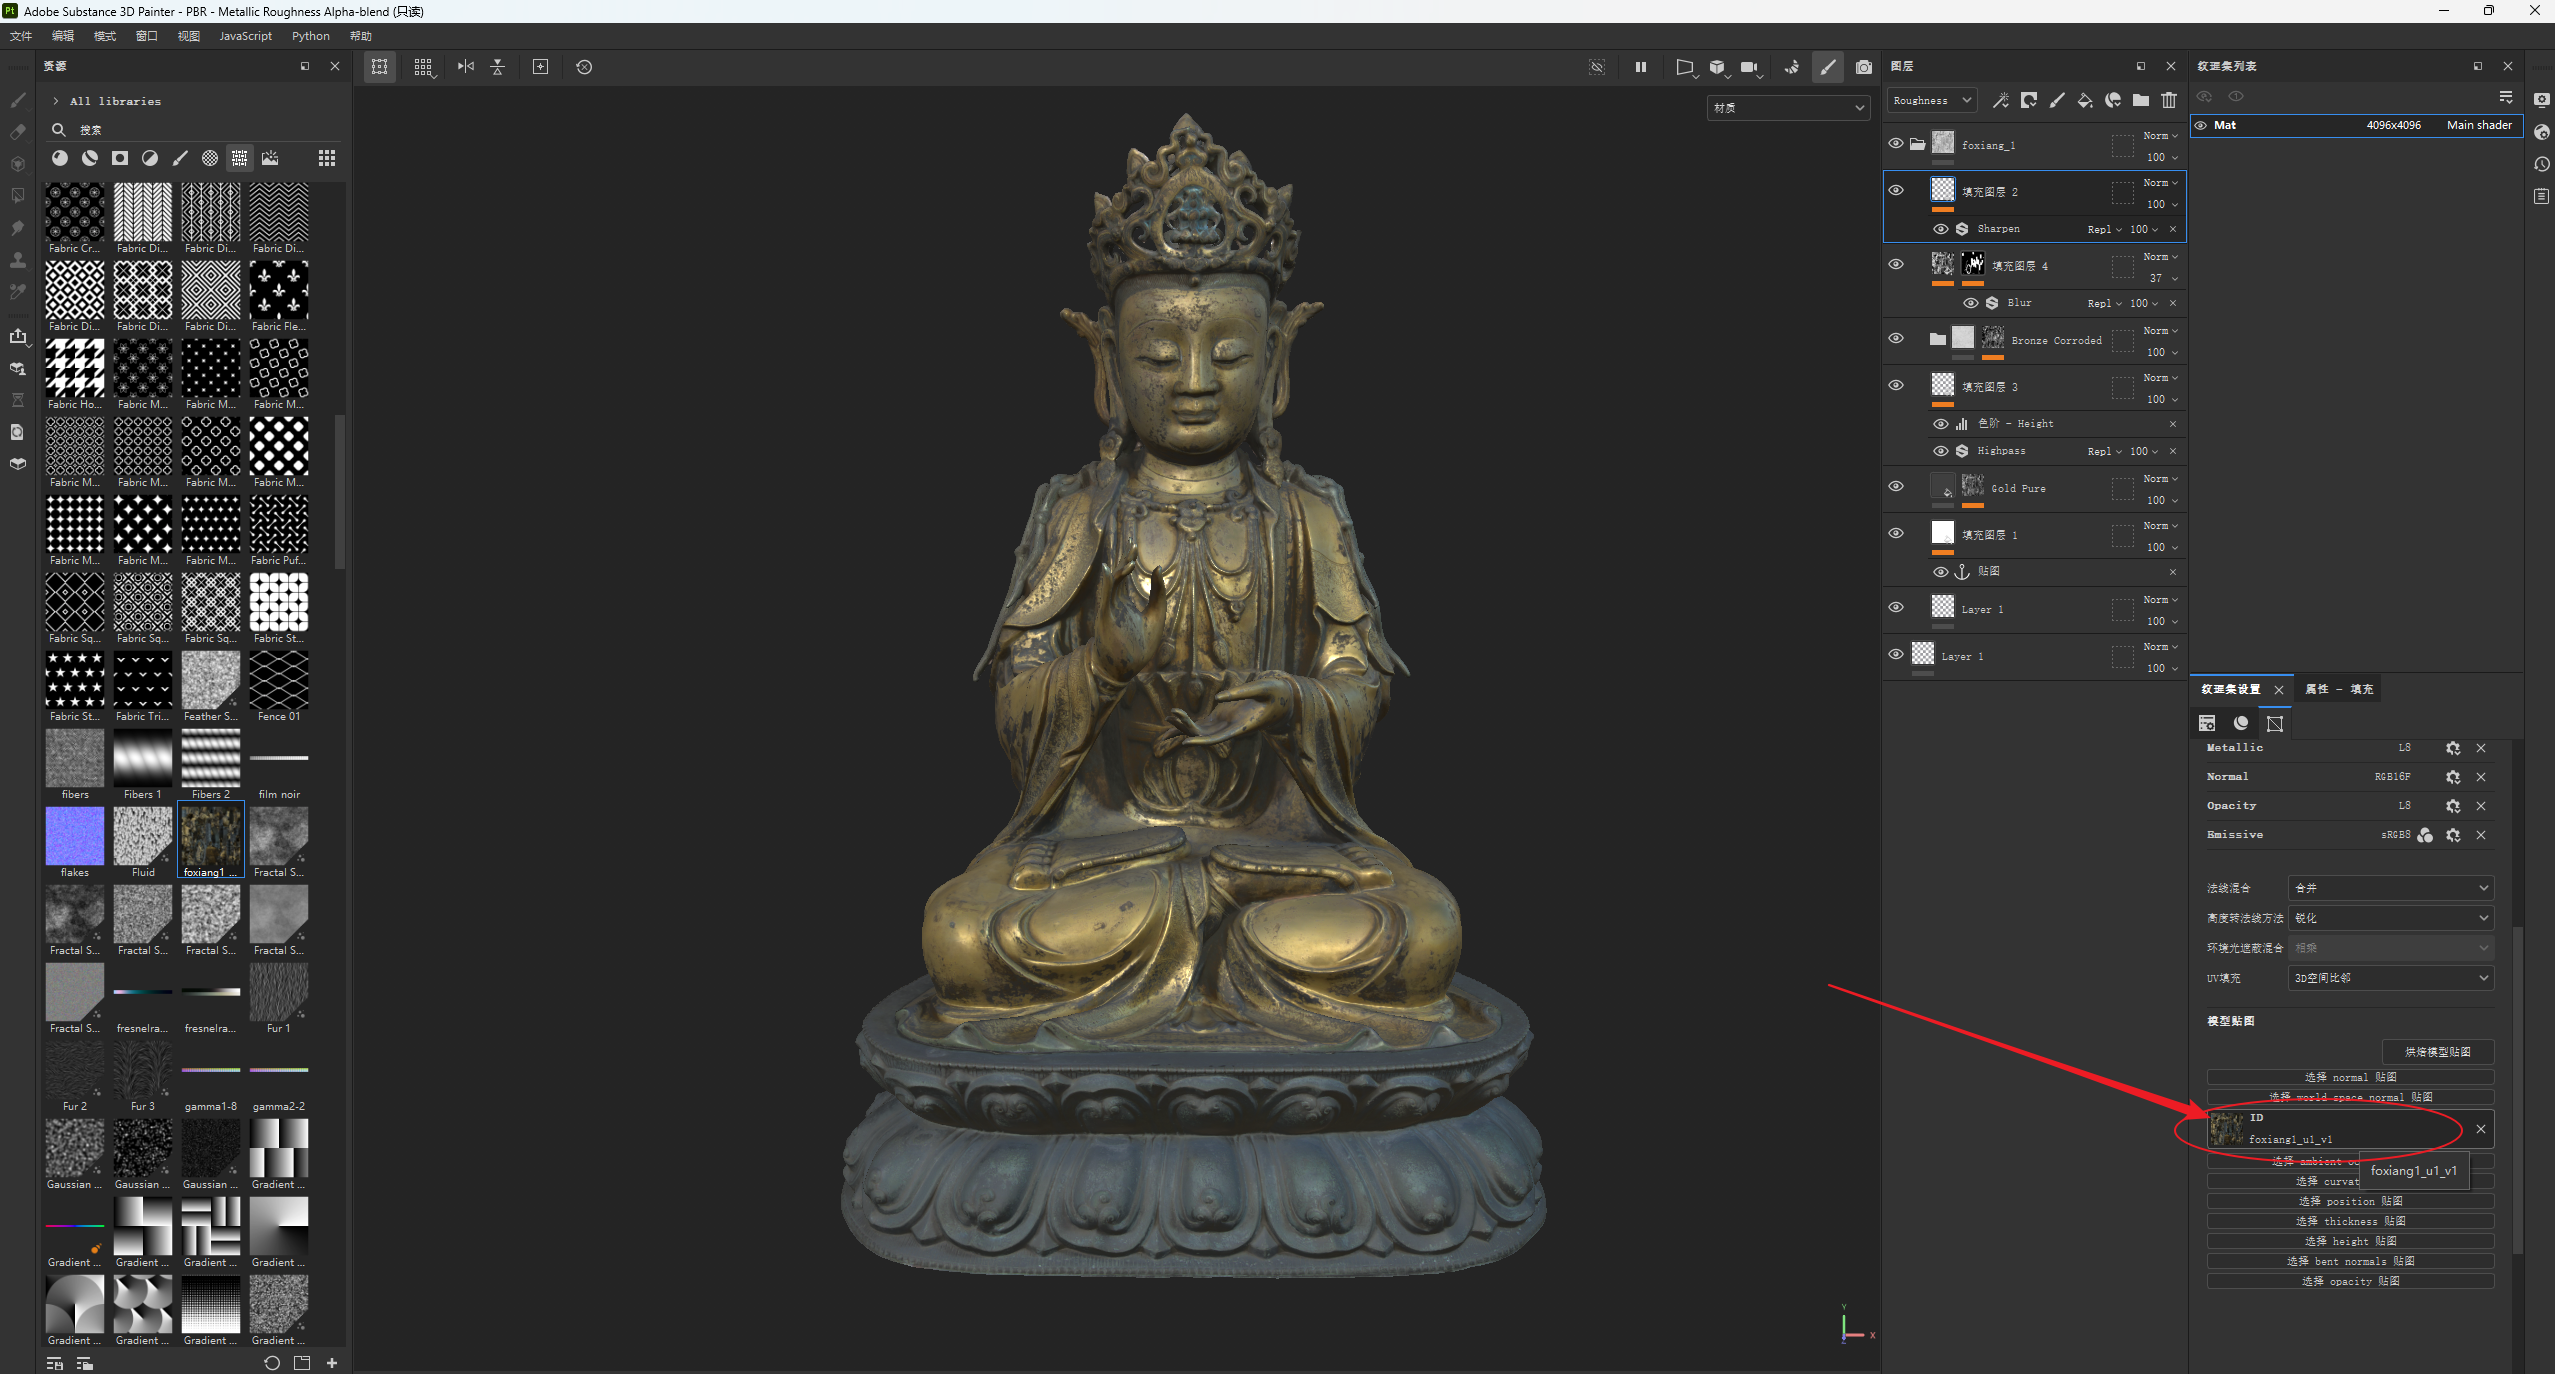Click the add effect magic wand icon
The image size is (2555, 1374).
click(x=2000, y=100)
